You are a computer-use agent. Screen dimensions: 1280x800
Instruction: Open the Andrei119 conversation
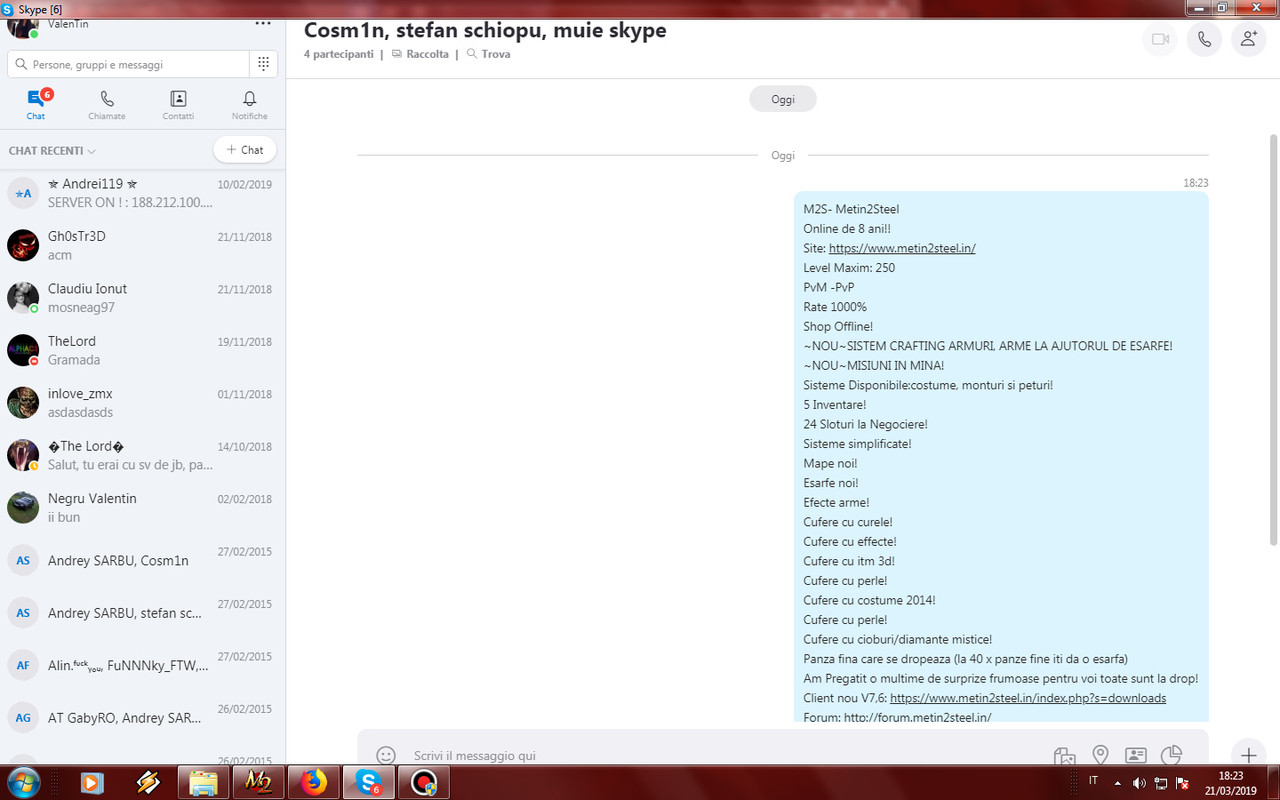(x=143, y=193)
